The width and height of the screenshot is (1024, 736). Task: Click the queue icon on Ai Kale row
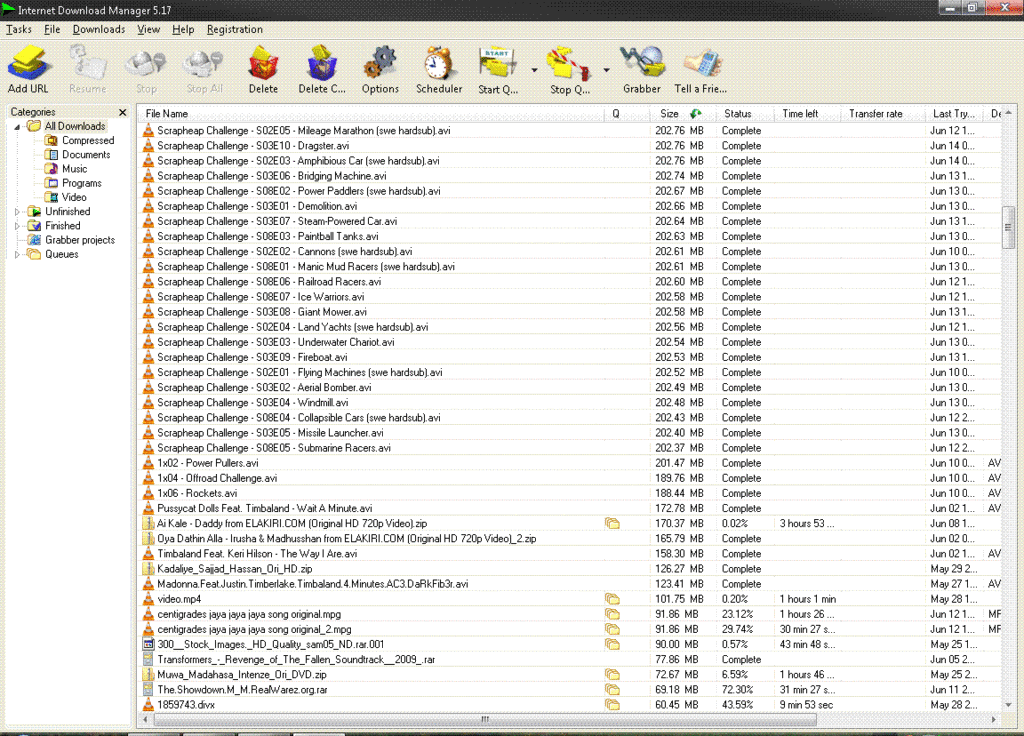pyautogui.click(x=612, y=523)
